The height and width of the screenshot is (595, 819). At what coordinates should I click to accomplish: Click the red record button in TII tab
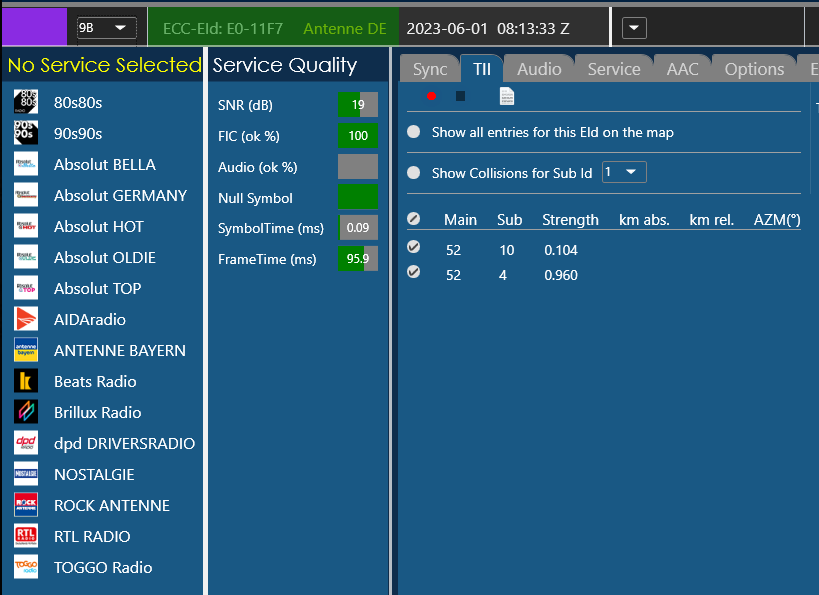click(431, 96)
